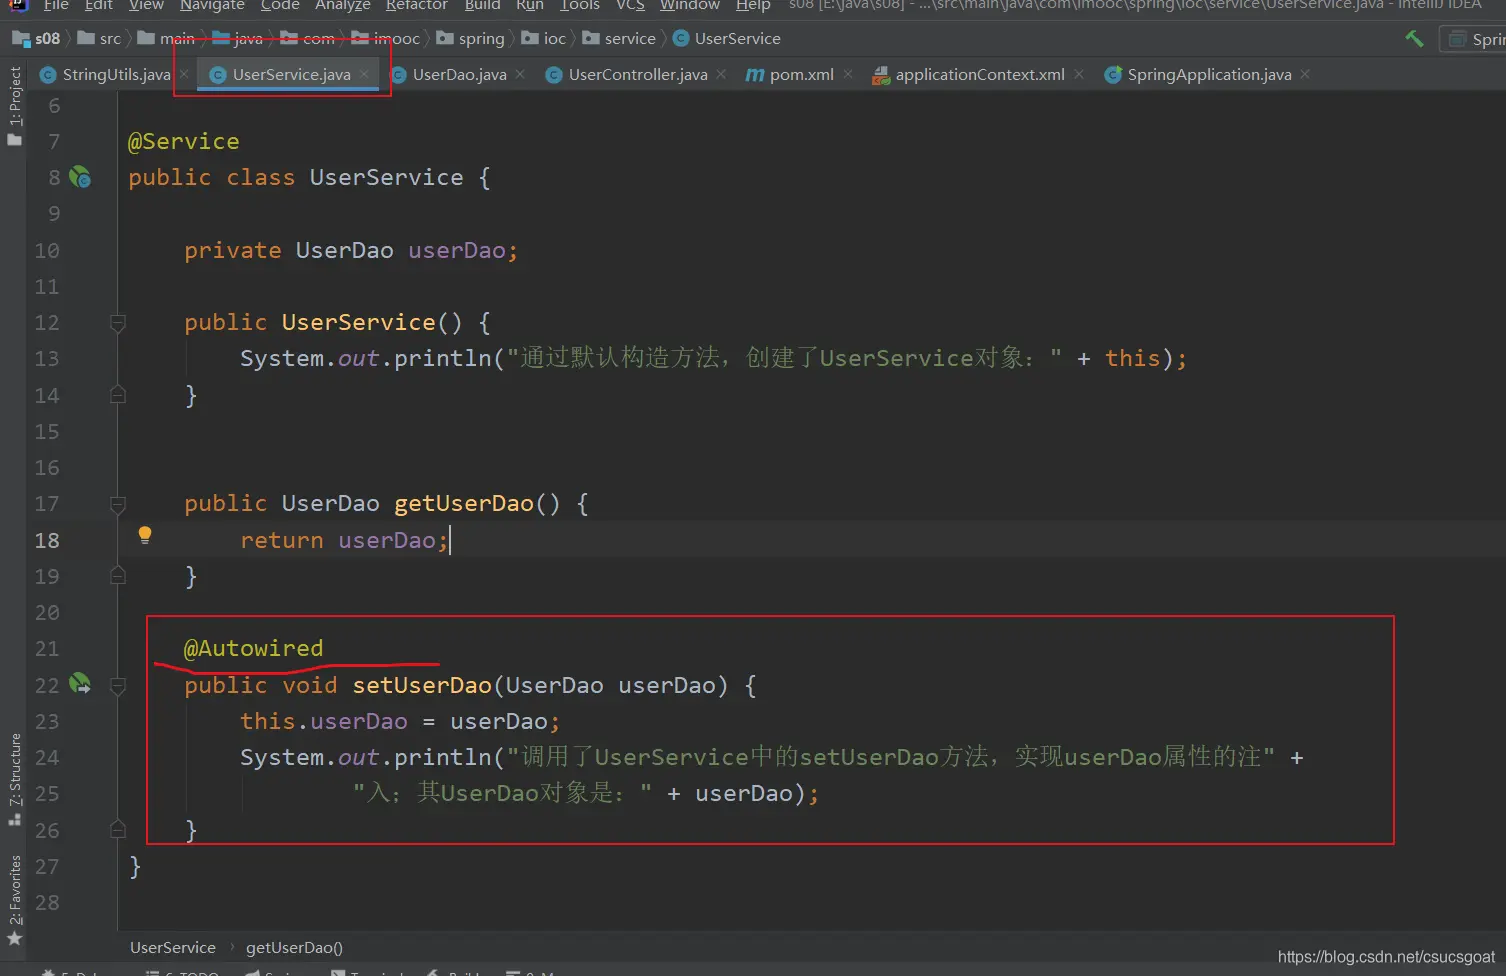The height and width of the screenshot is (976, 1506).
Task: Click line number 24 in the gutter
Action: (x=47, y=758)
